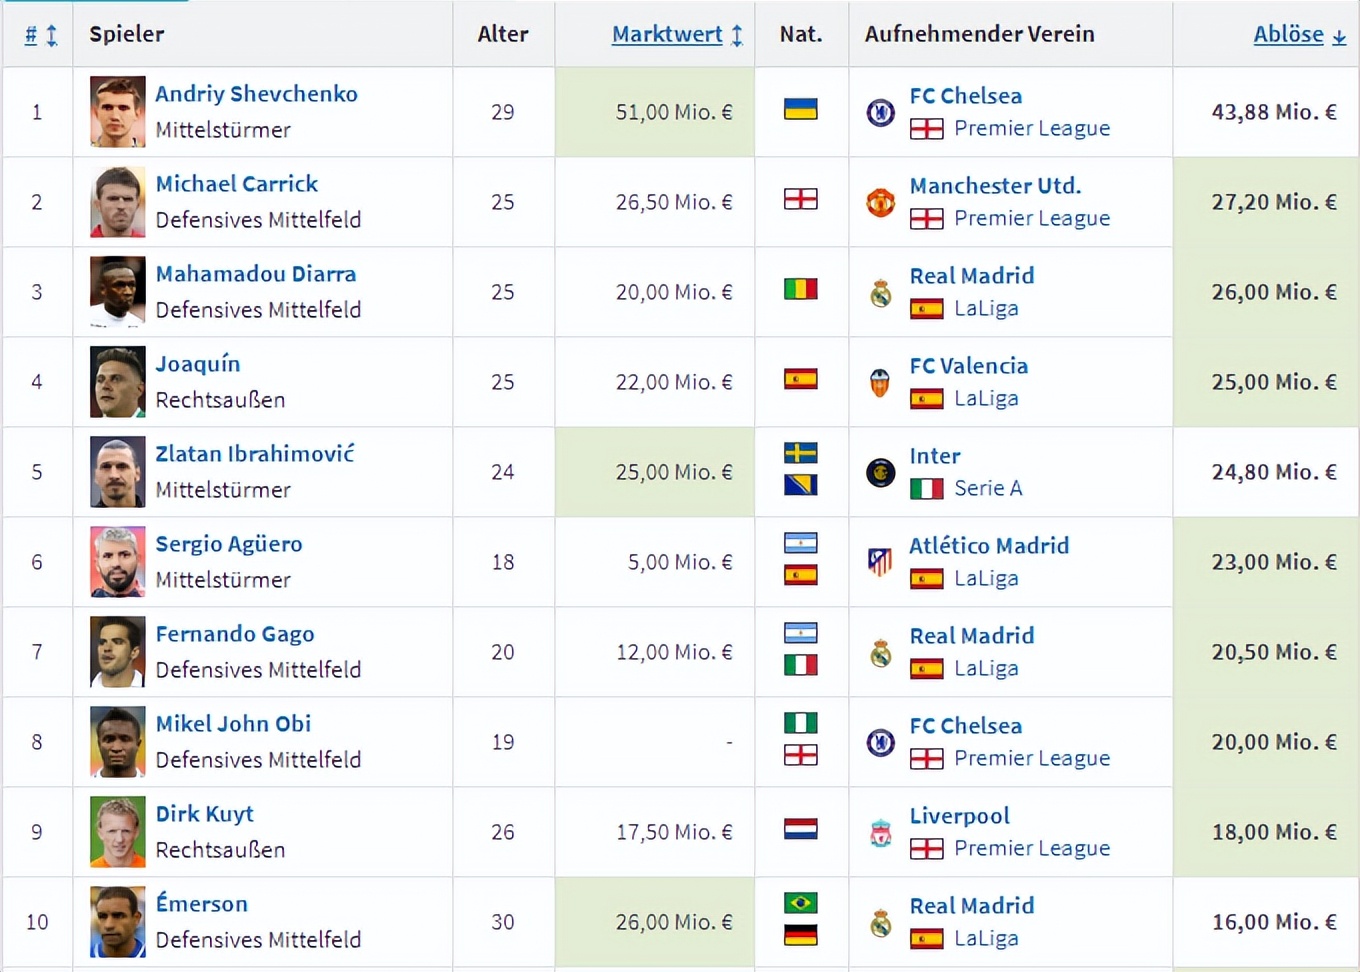Click the Atlético Madrid club crest
1360x972 pixels.
[880, 562]
